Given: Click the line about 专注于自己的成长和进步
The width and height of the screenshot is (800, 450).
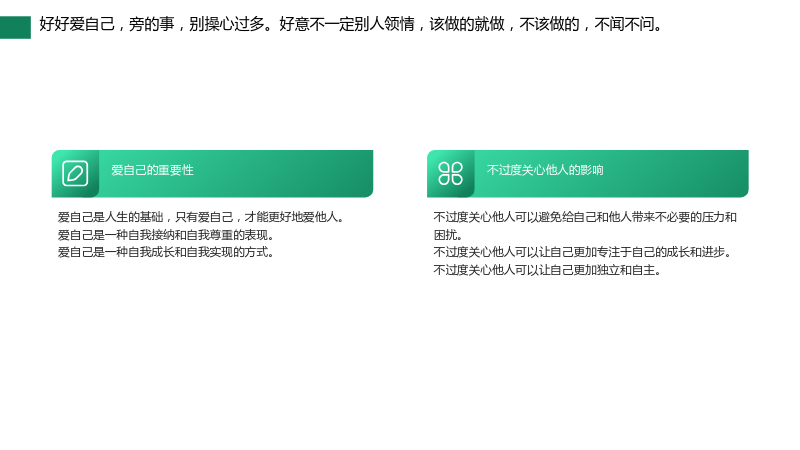Looking at the screenshot, I should point(583,253).
